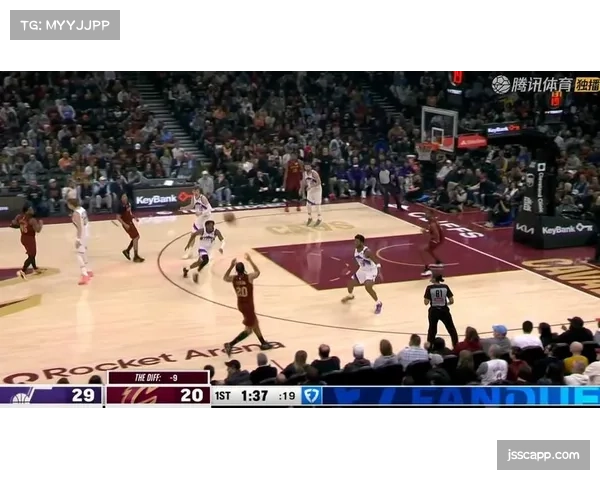Click the KeyBank courtside board on left
The height and width of the screenshot is (480, 600).
pos(159,199)
